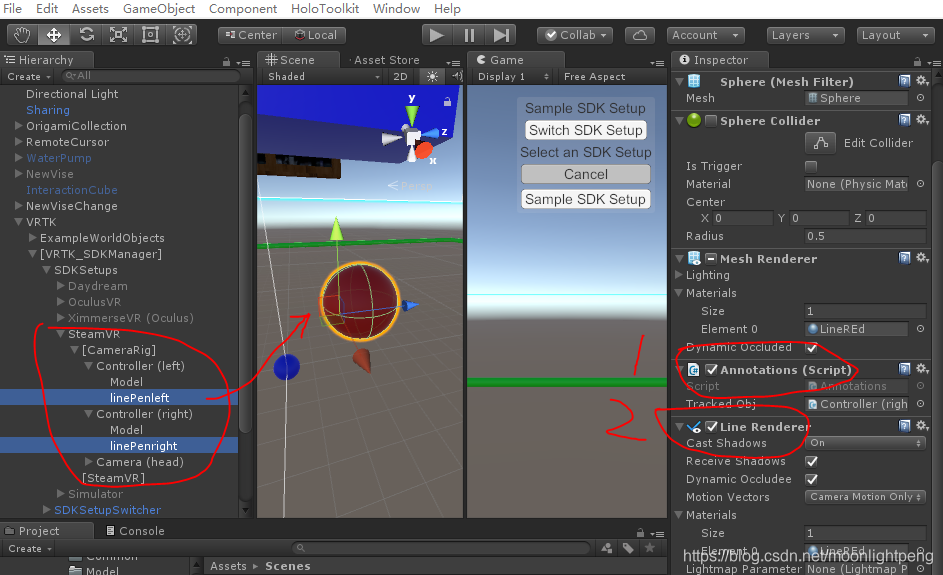Toggle Center pivot mode button
Image resolution: width=943 pixels, height=575 pixels.
coord(250,35)
